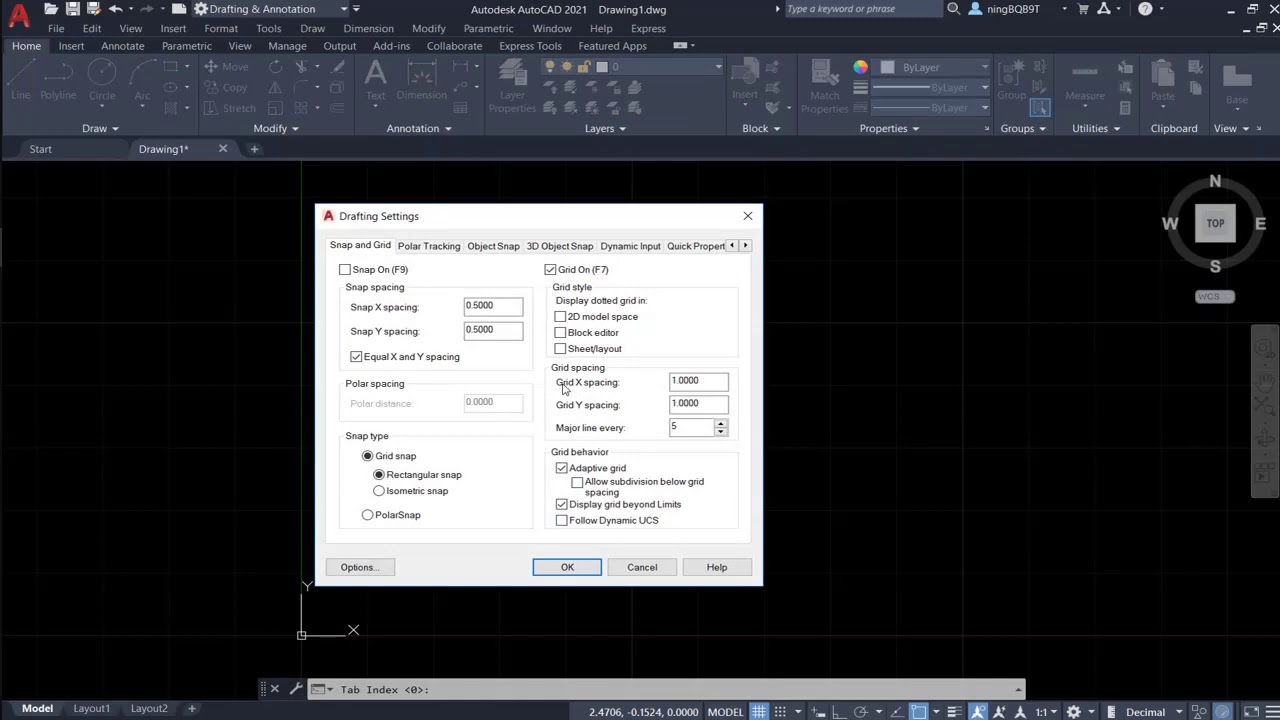The width and height of the screenshot is (1280, 720).
Task: Expand the Draw panel dropdown
Action: pos(100,128)
